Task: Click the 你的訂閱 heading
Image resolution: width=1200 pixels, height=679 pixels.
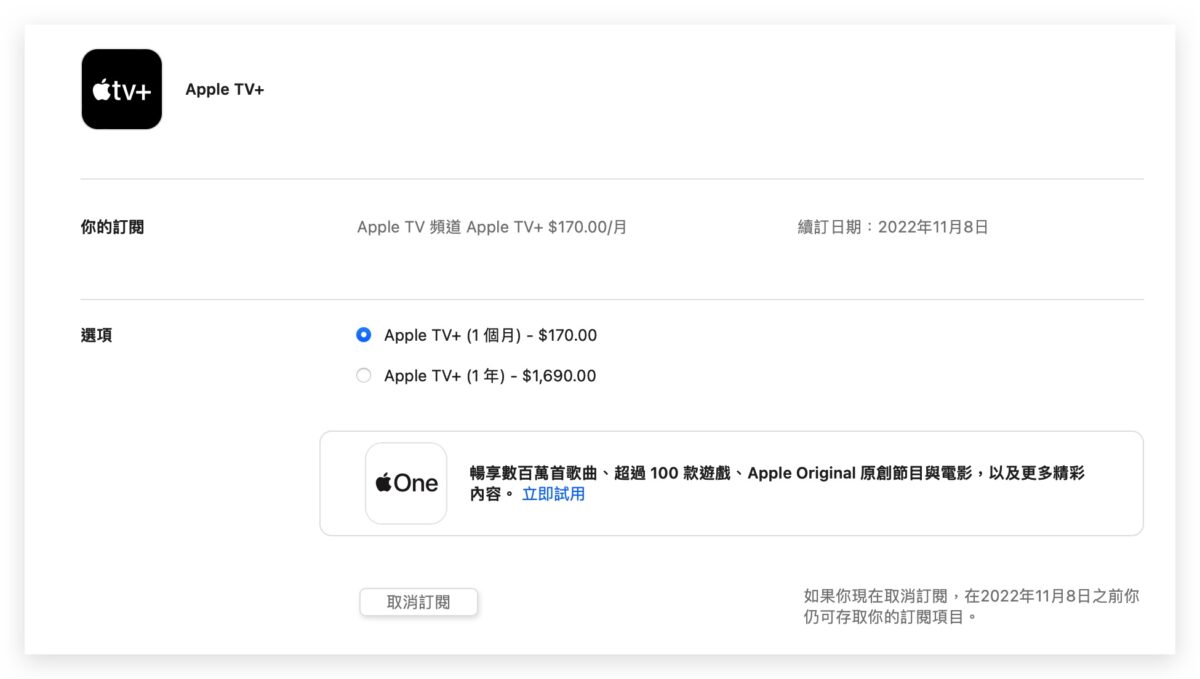Action: point(112,227)
